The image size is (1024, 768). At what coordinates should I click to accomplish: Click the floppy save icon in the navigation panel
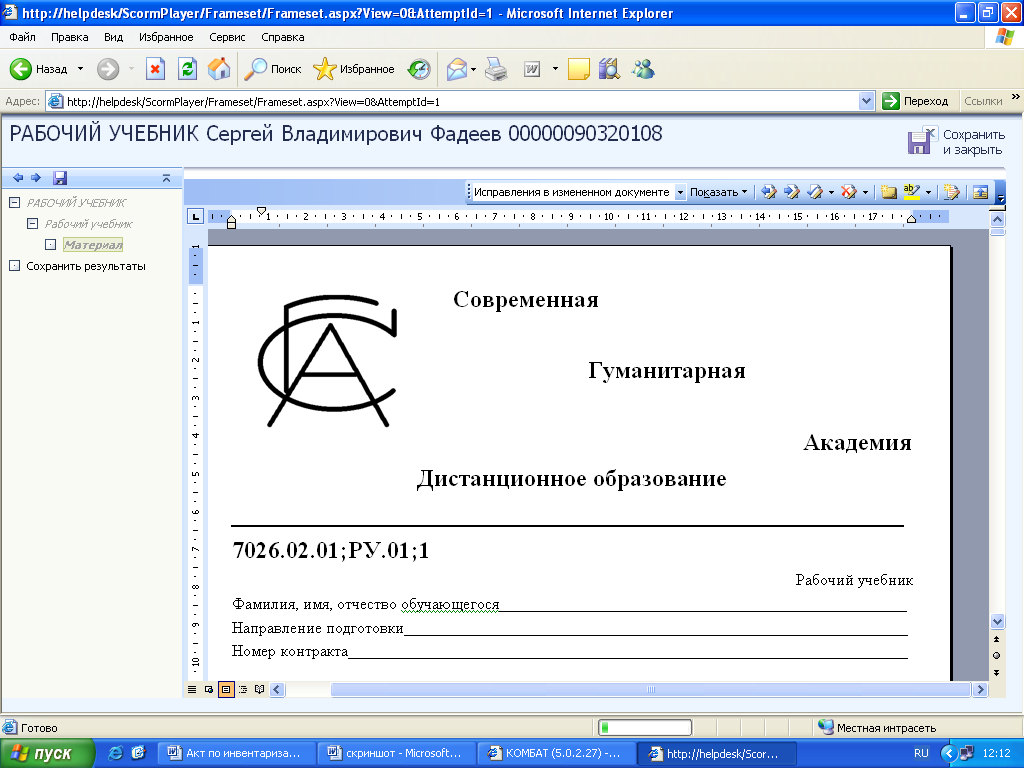click(x=60, y=178)
